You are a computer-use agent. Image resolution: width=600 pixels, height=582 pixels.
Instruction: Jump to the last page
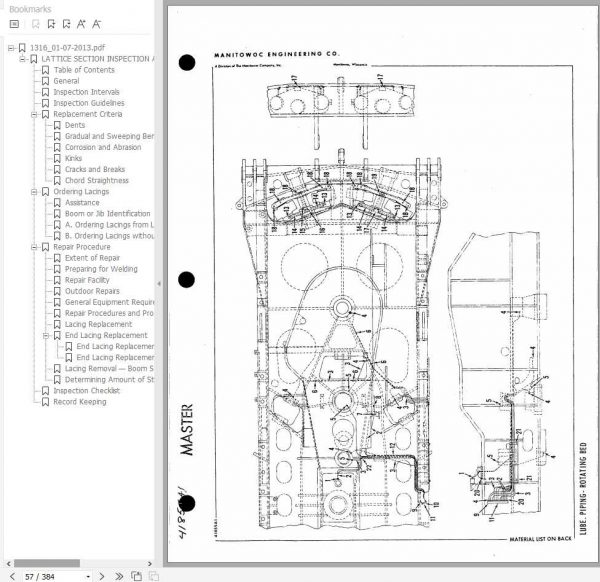pos(119,576)
